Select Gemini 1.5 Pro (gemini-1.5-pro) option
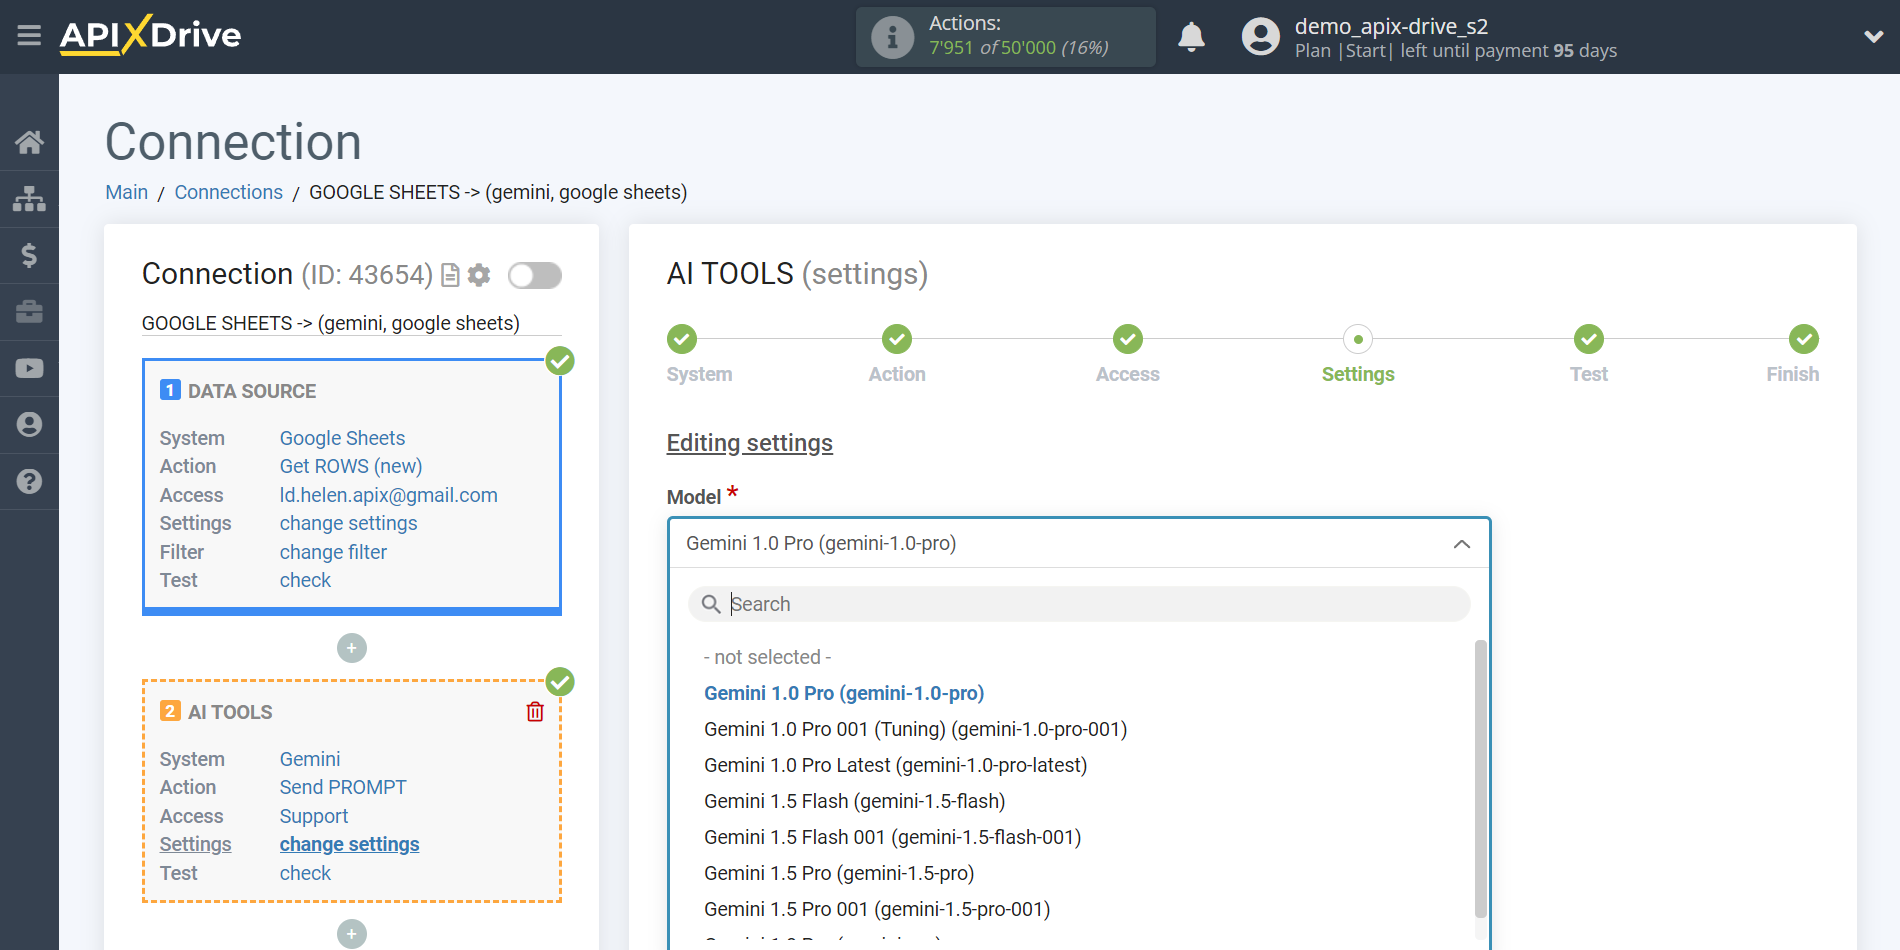The width and height of the screenshot is (1900, 950). (839, 873)
